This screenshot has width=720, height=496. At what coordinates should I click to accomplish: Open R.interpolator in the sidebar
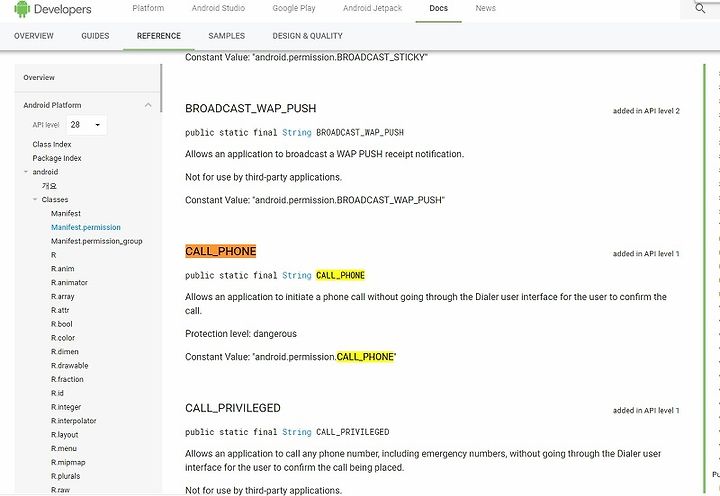[73, 421]
